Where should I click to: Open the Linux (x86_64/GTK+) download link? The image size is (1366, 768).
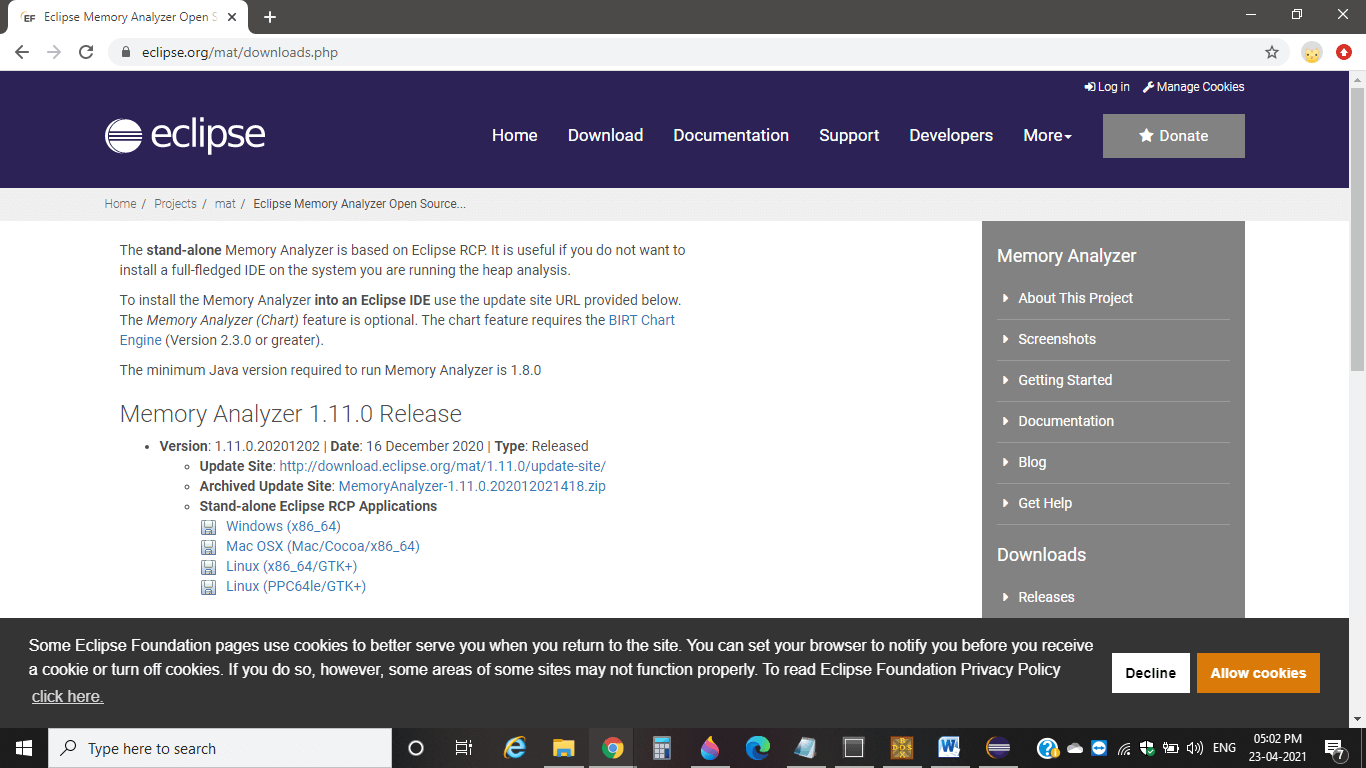point(291,567)
